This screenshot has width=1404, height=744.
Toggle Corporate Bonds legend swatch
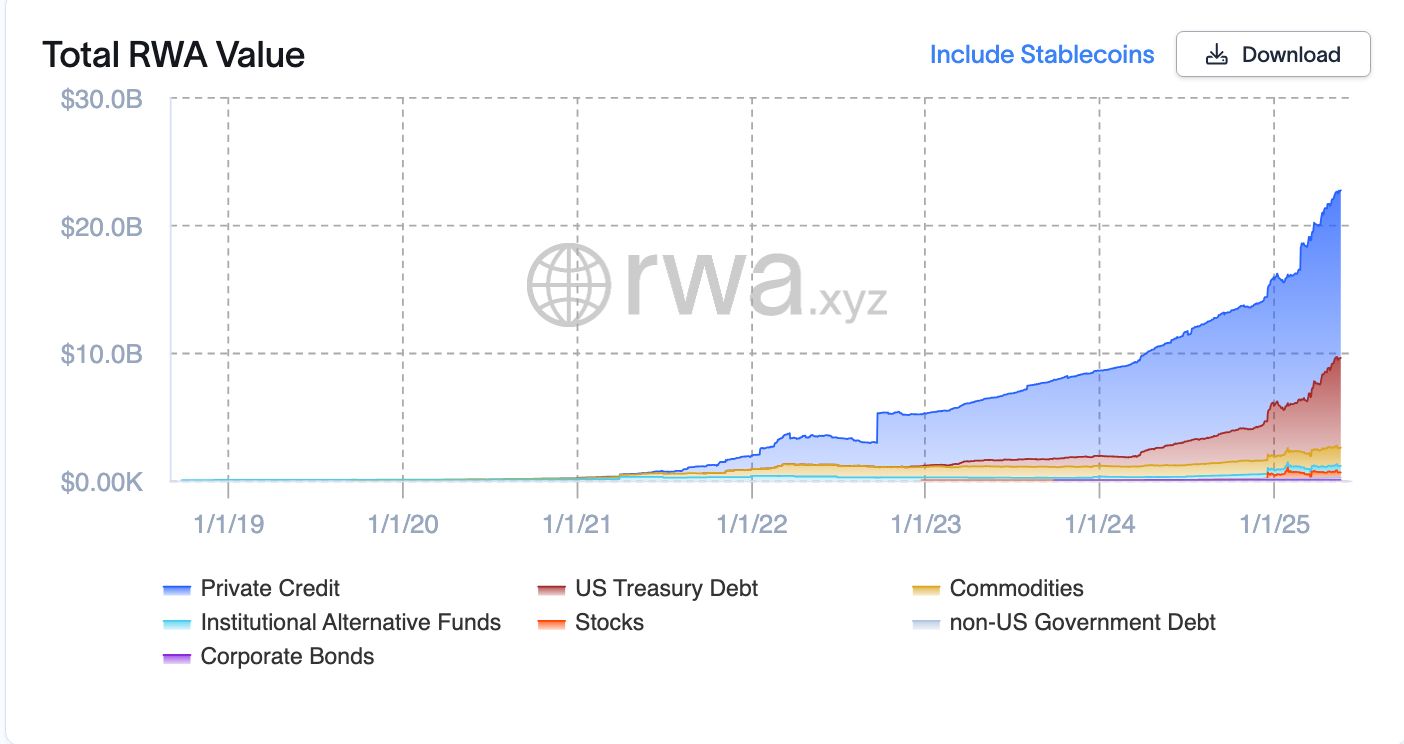point(176,658)
